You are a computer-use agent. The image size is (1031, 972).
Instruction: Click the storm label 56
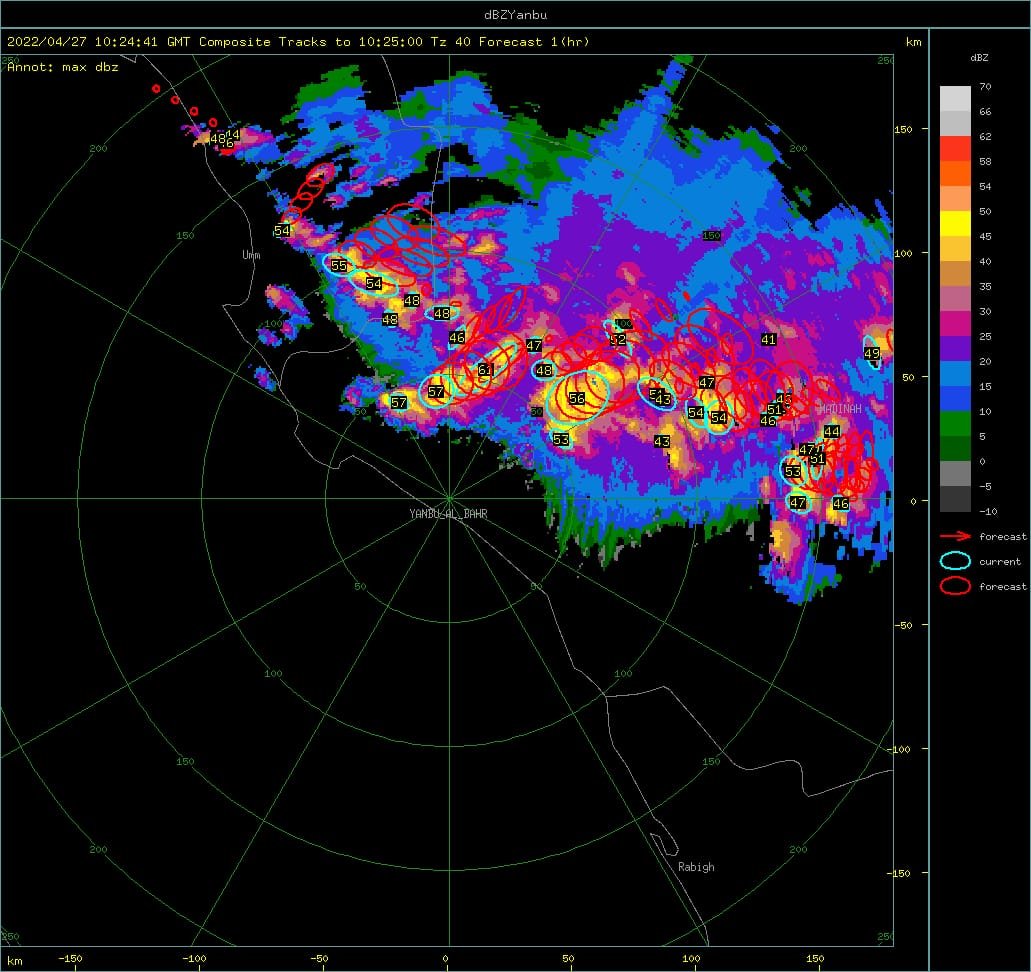(x=577, y=399)
